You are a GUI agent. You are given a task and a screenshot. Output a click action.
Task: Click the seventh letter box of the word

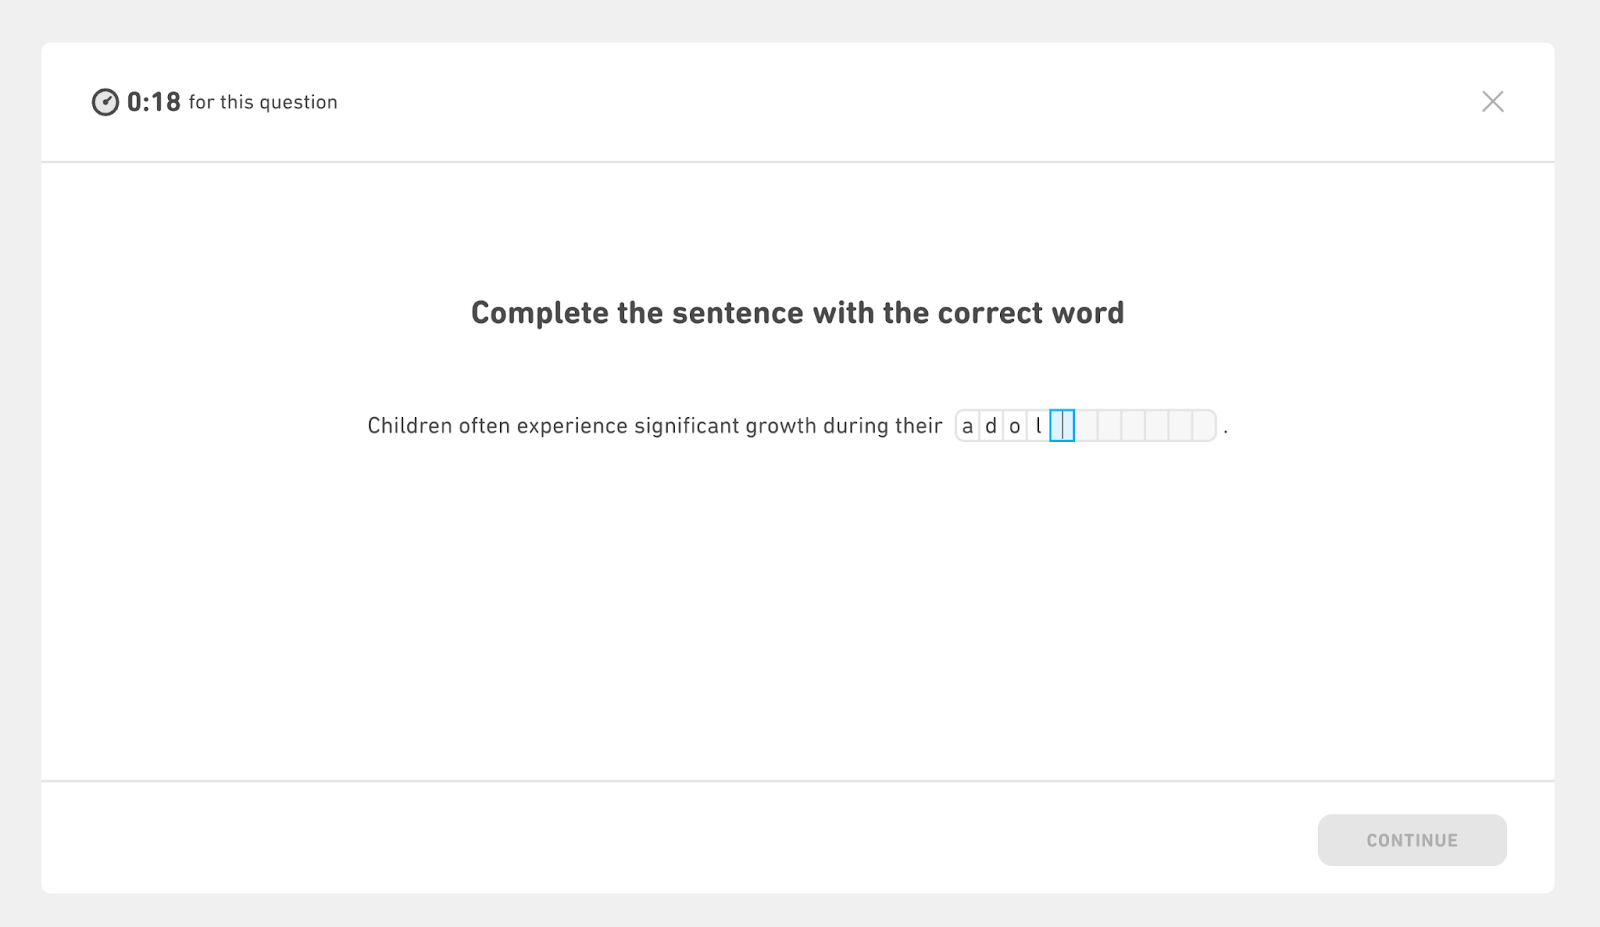[x=1110, y=426]
